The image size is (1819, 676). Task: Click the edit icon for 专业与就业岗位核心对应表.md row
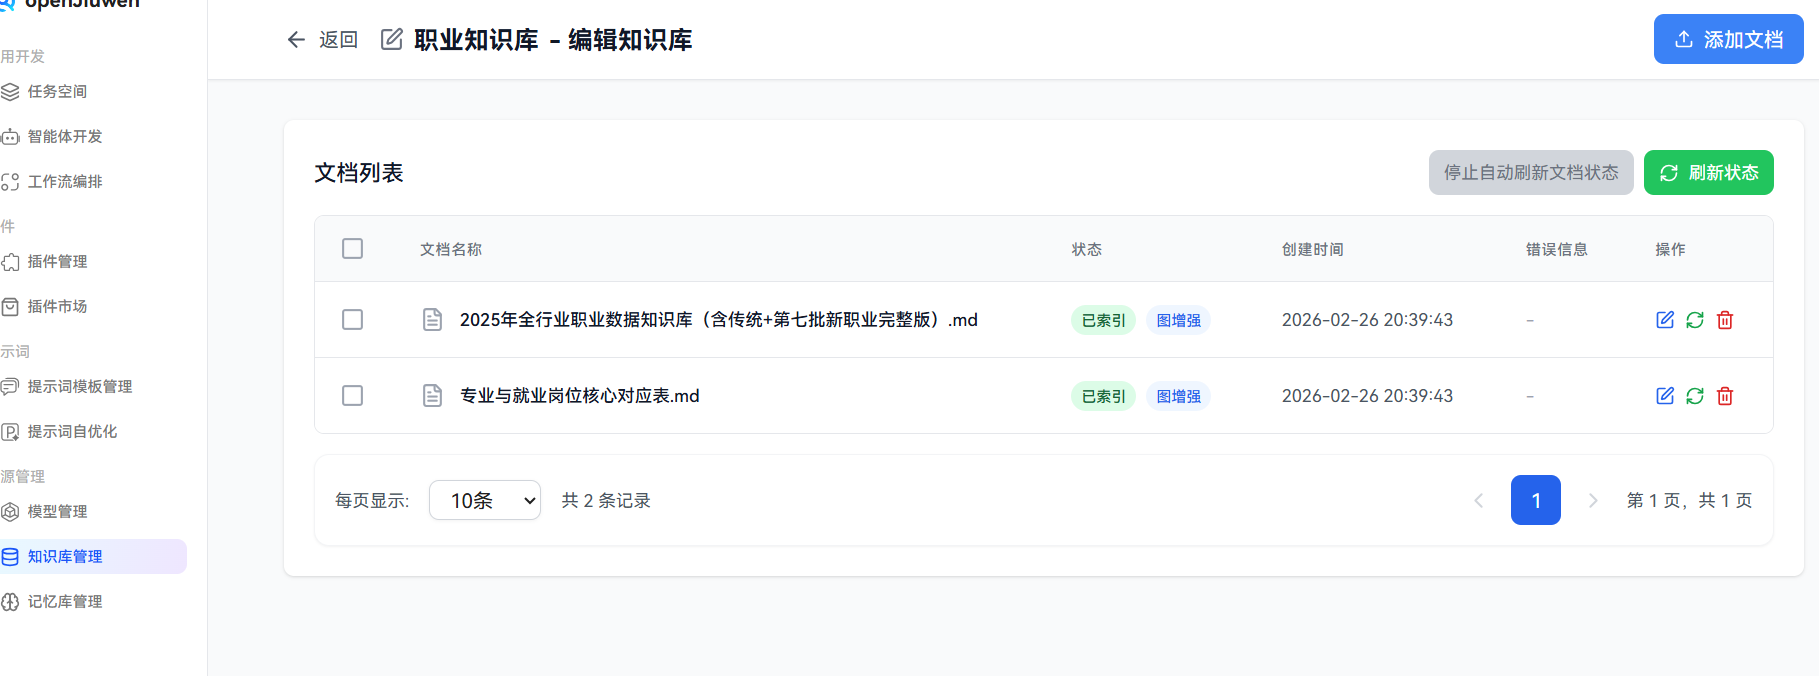(x=1665, y=396)
